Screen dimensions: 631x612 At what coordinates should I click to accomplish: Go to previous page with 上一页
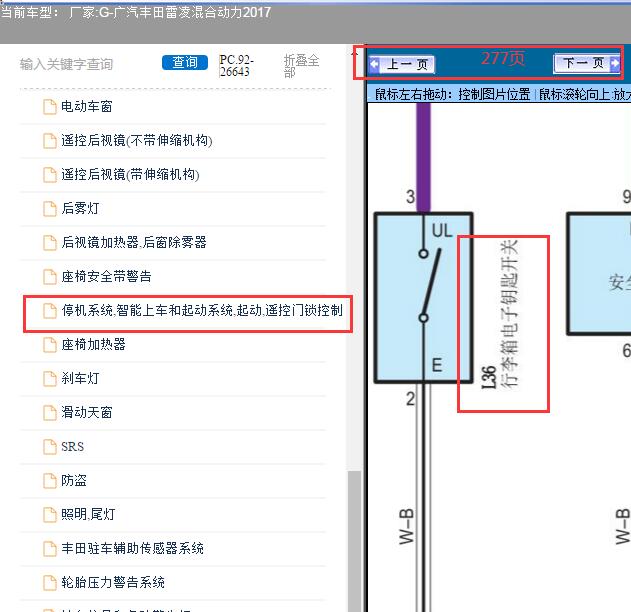point(402,64)
